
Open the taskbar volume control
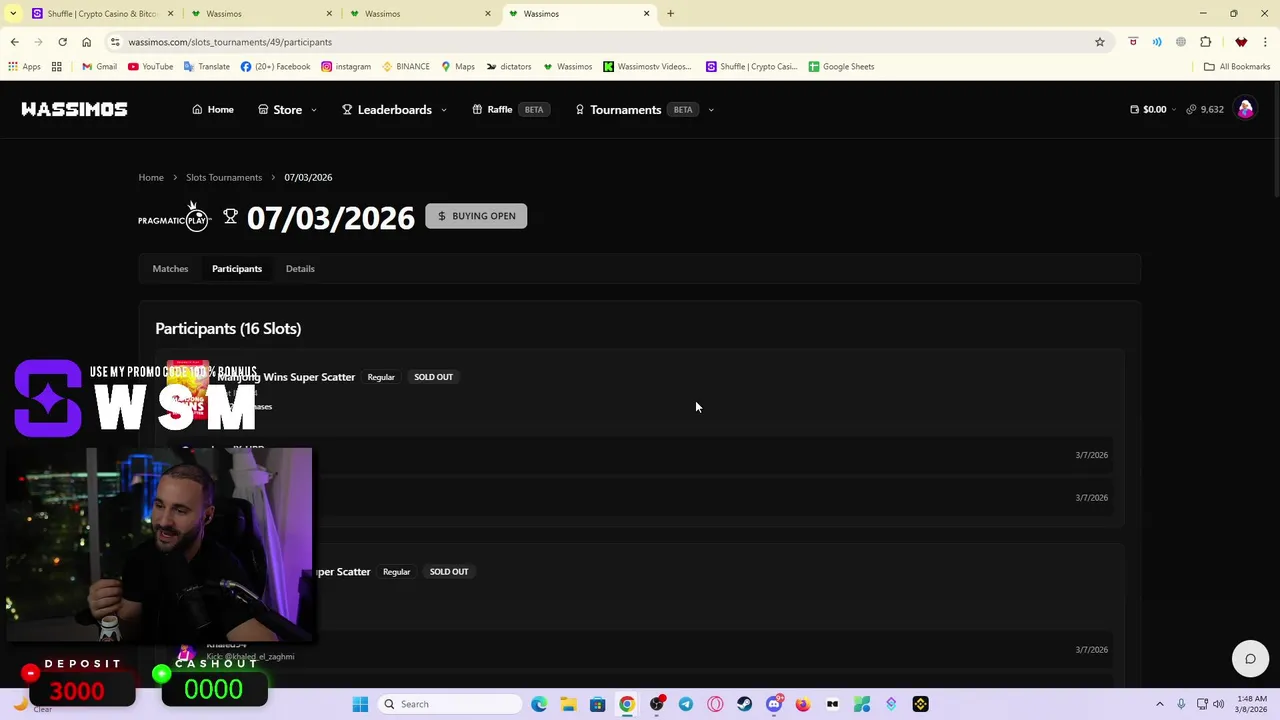(1218, 704)
